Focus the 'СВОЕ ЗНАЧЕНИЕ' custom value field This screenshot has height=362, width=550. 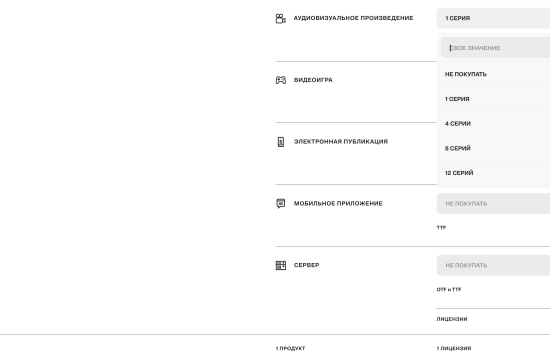(495, 48)
